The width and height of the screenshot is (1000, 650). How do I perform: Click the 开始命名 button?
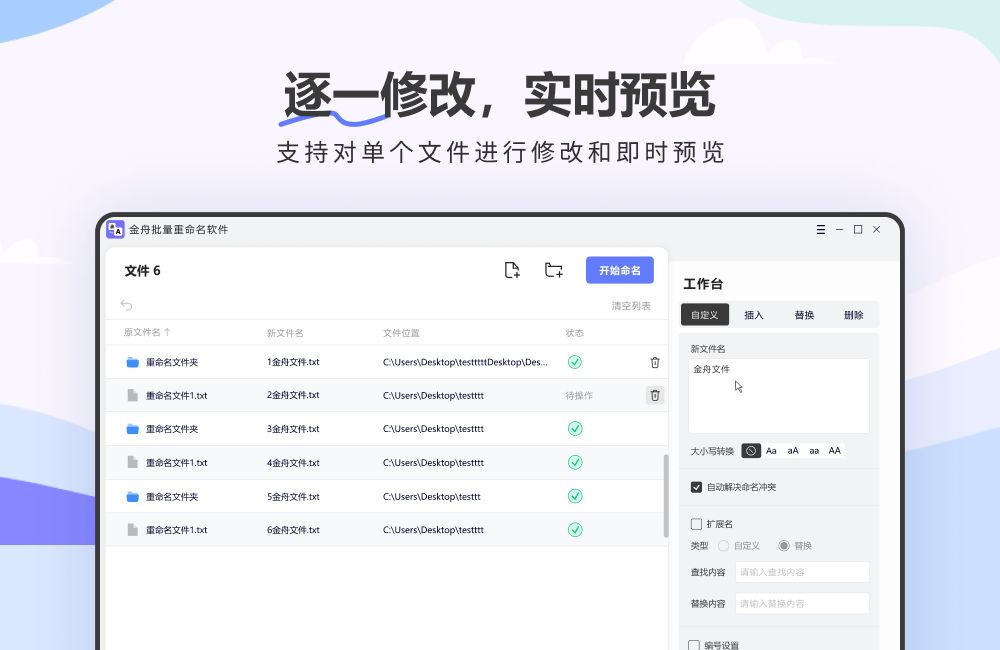point(619,269)
